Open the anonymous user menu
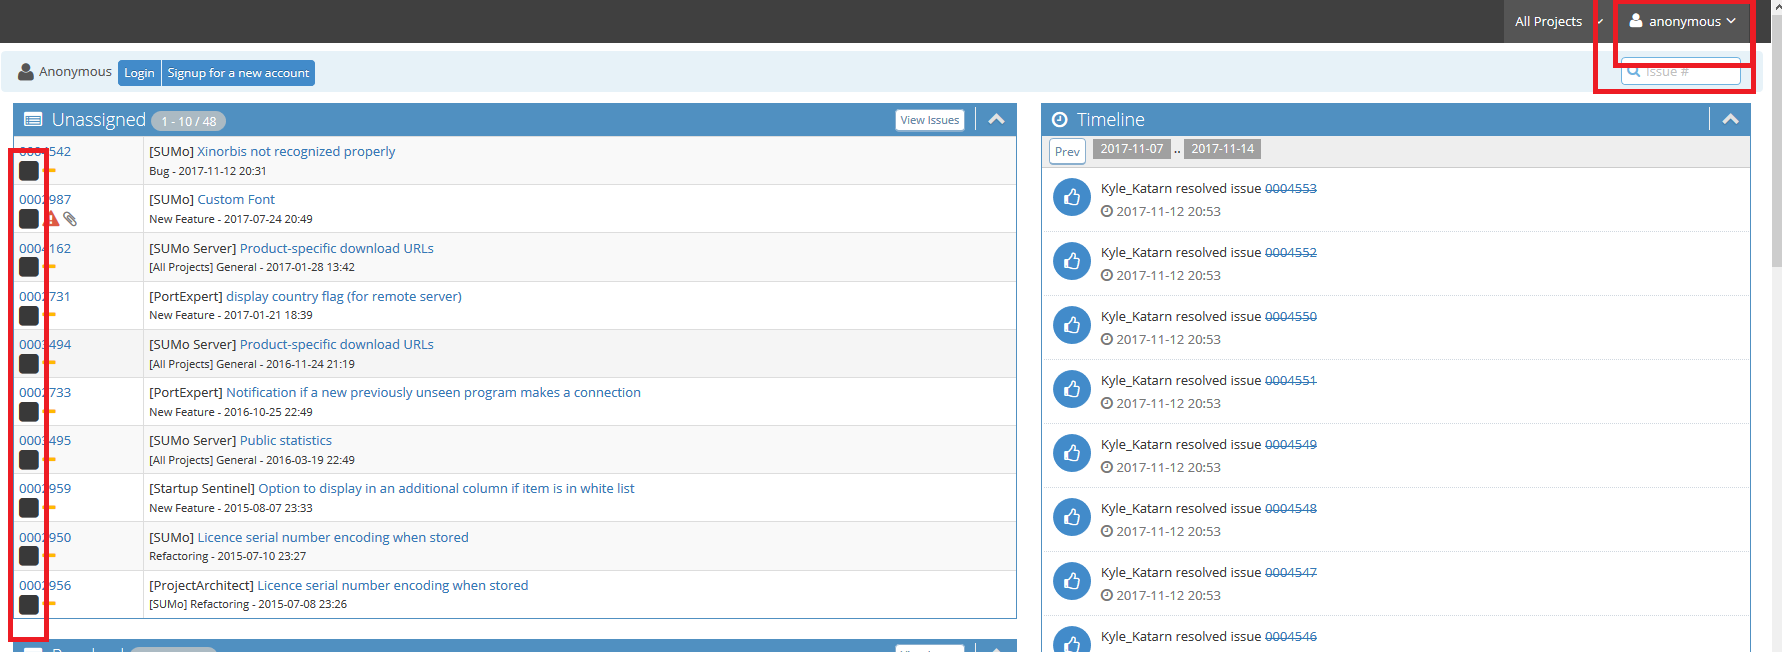The width and height of the screenshot is (1782, 652). pyautogui.click(x=1683, y=21)
